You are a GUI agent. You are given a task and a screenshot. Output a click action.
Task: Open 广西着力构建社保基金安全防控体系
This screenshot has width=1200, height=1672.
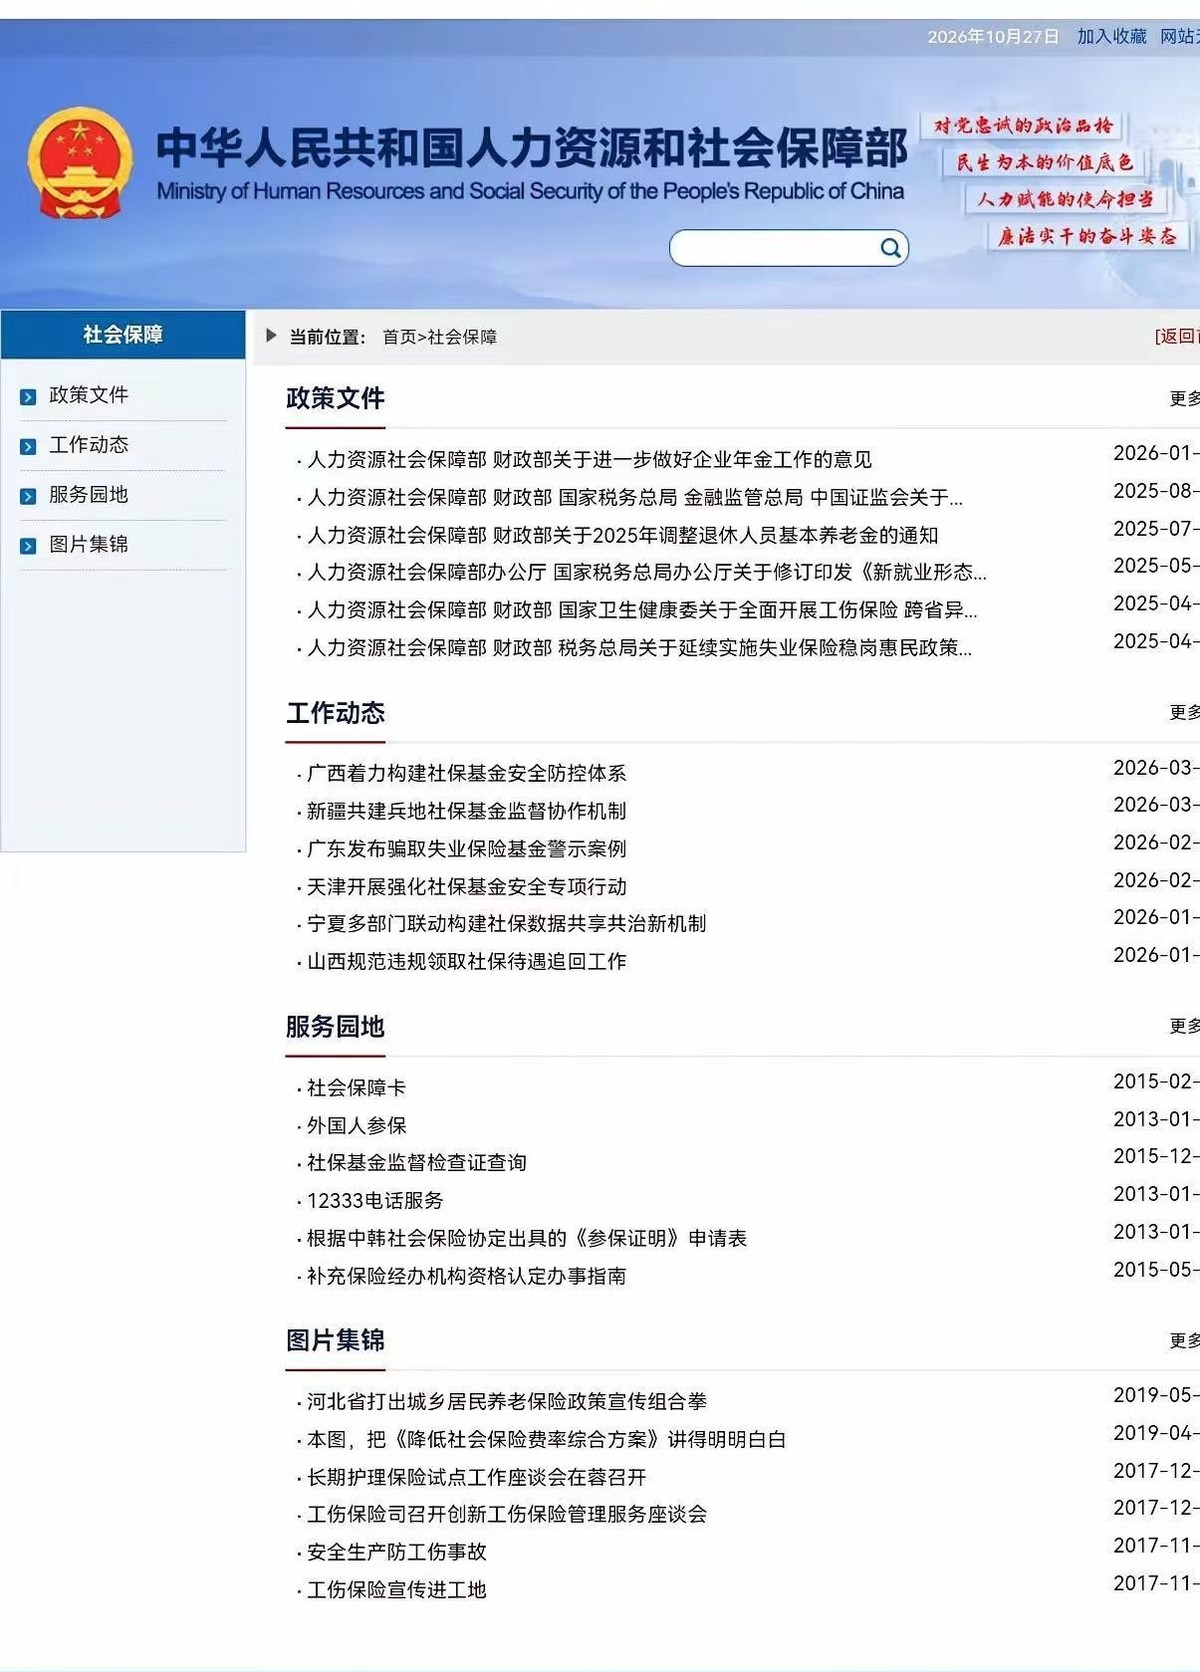(x=466, y=774)
